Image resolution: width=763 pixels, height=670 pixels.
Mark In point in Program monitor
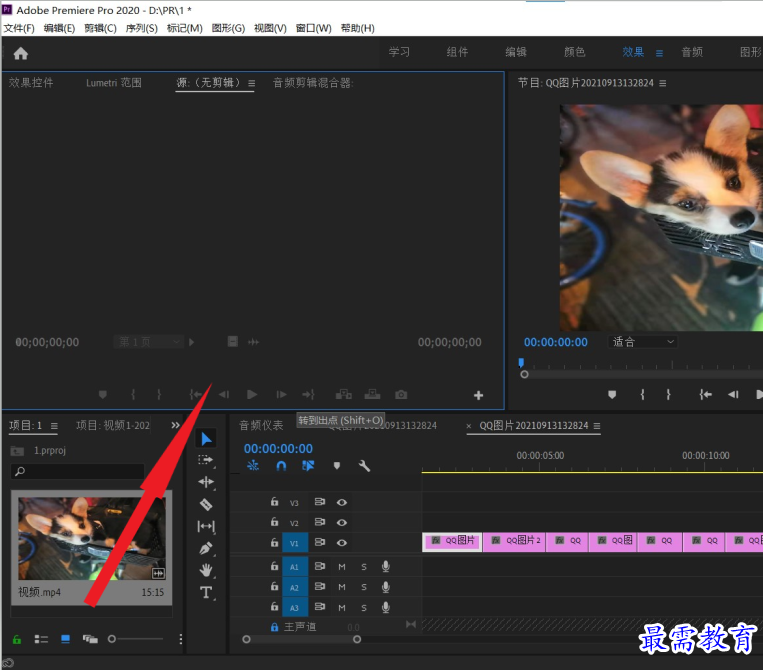642,395
